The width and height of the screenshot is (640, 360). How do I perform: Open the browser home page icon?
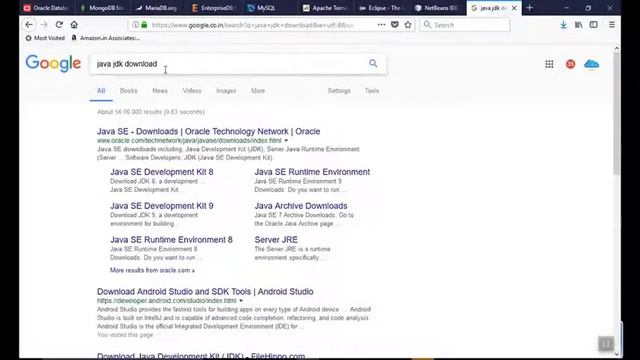(74, 24)
